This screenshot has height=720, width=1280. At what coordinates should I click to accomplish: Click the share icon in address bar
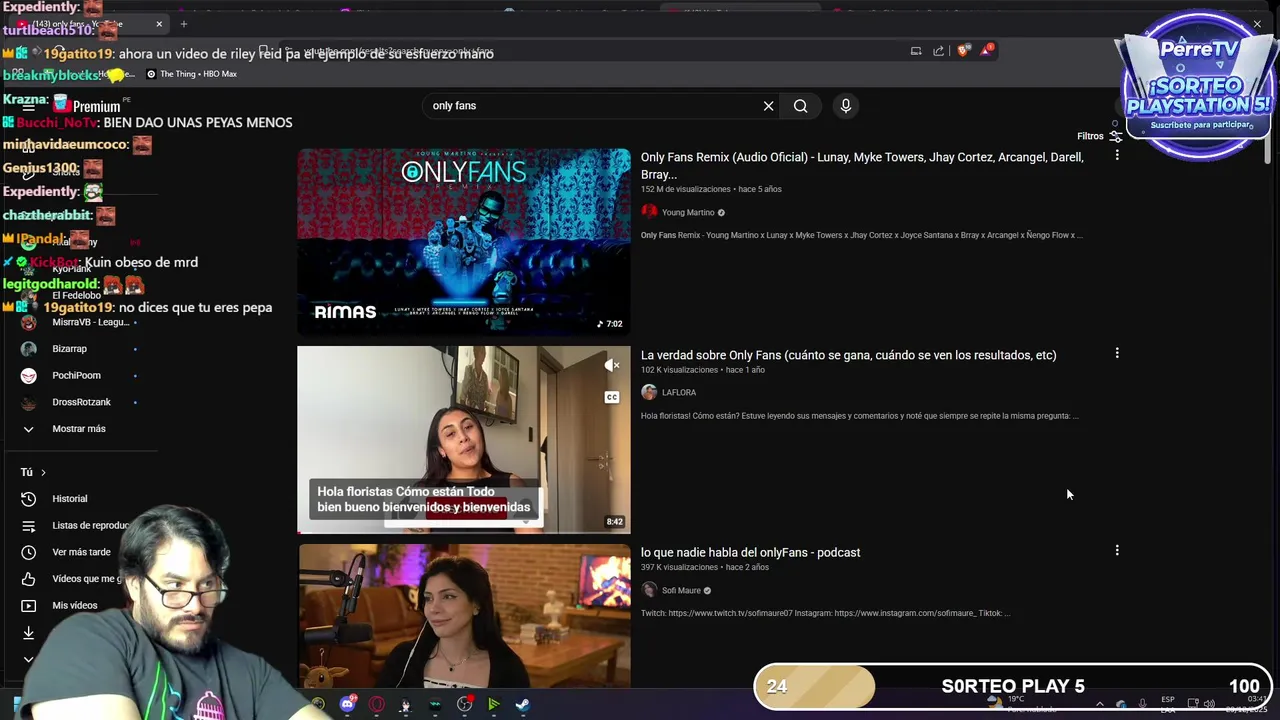938,51
